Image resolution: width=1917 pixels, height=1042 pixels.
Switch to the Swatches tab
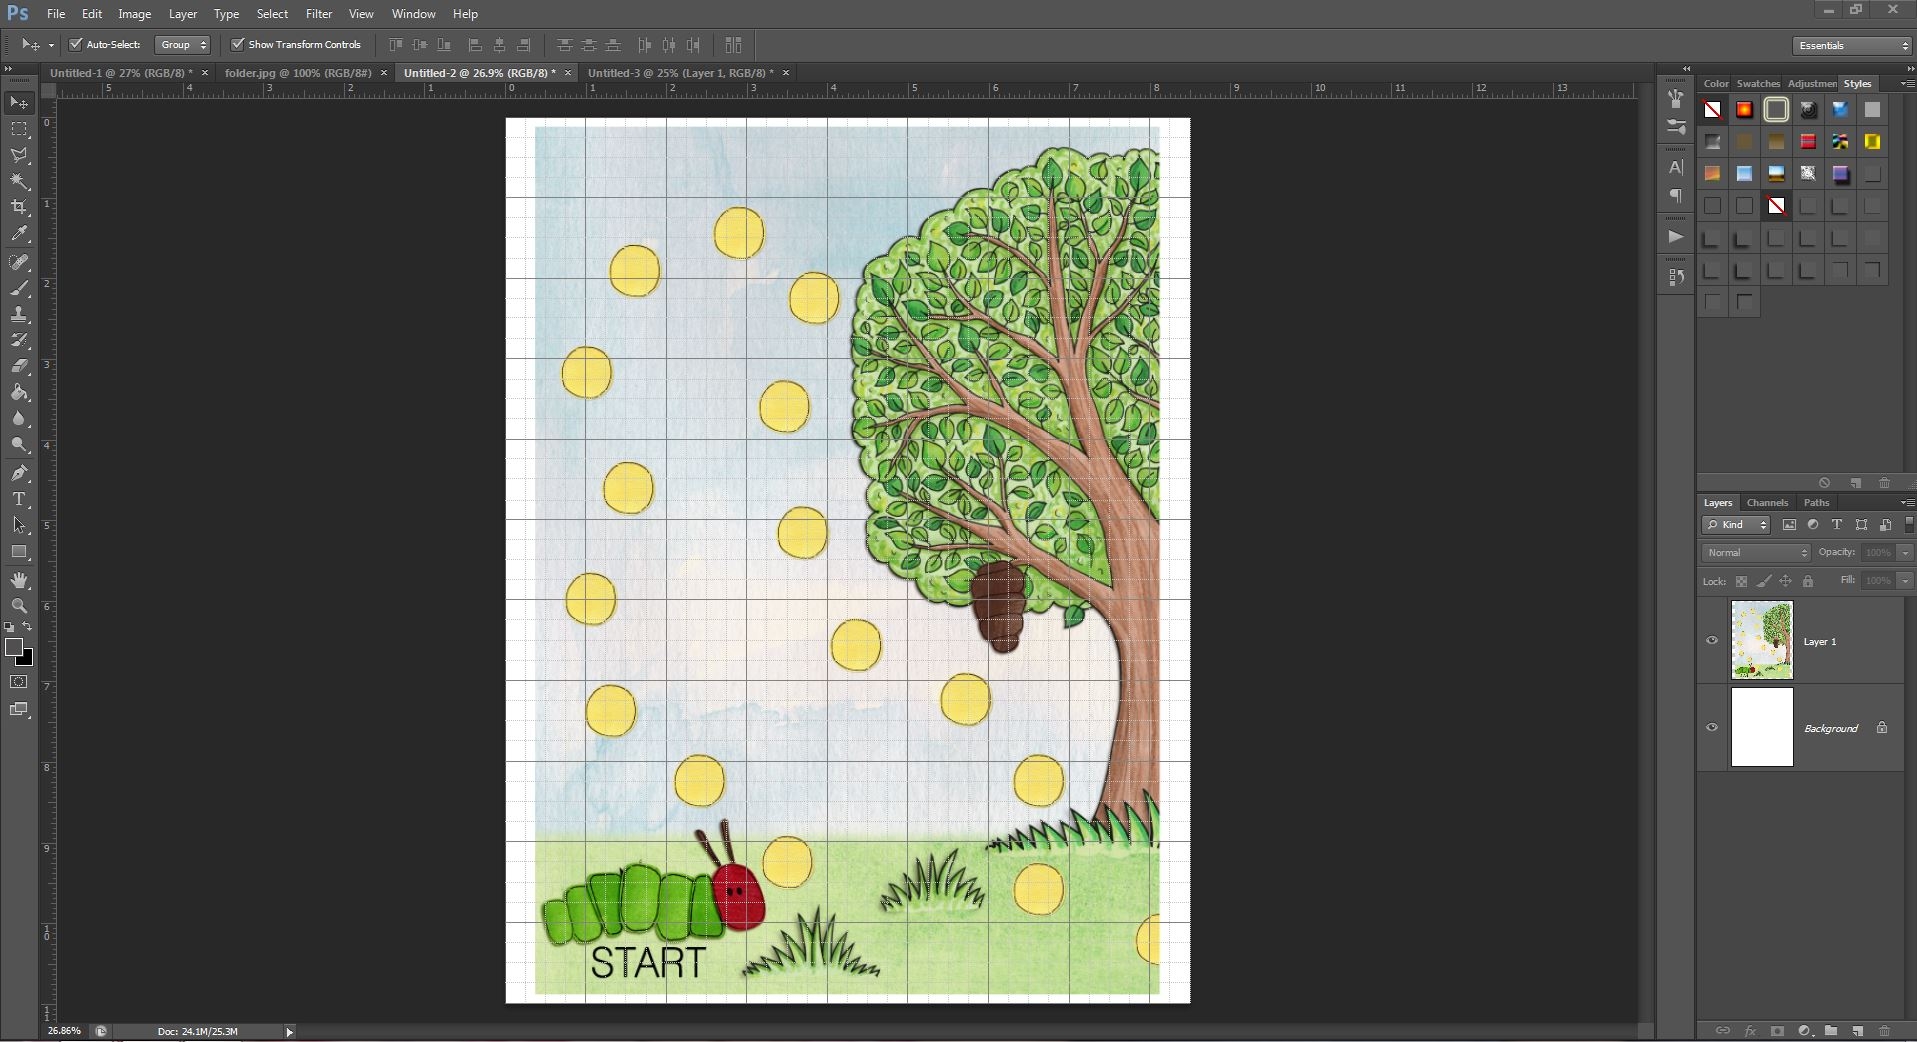(x=1758, y=84)
